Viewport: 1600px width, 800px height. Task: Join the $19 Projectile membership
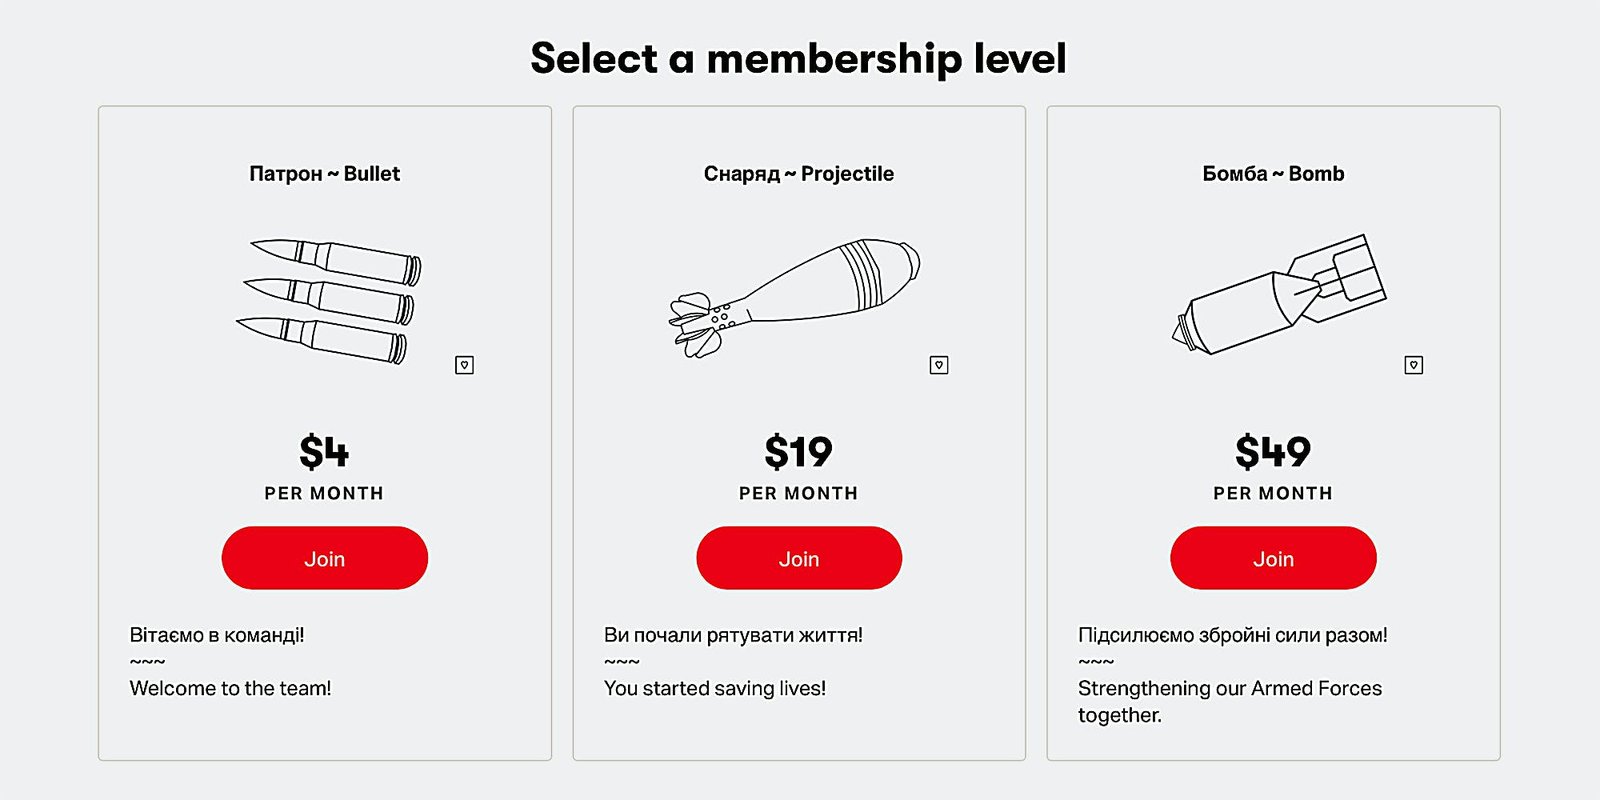click(x=799, y=558)
